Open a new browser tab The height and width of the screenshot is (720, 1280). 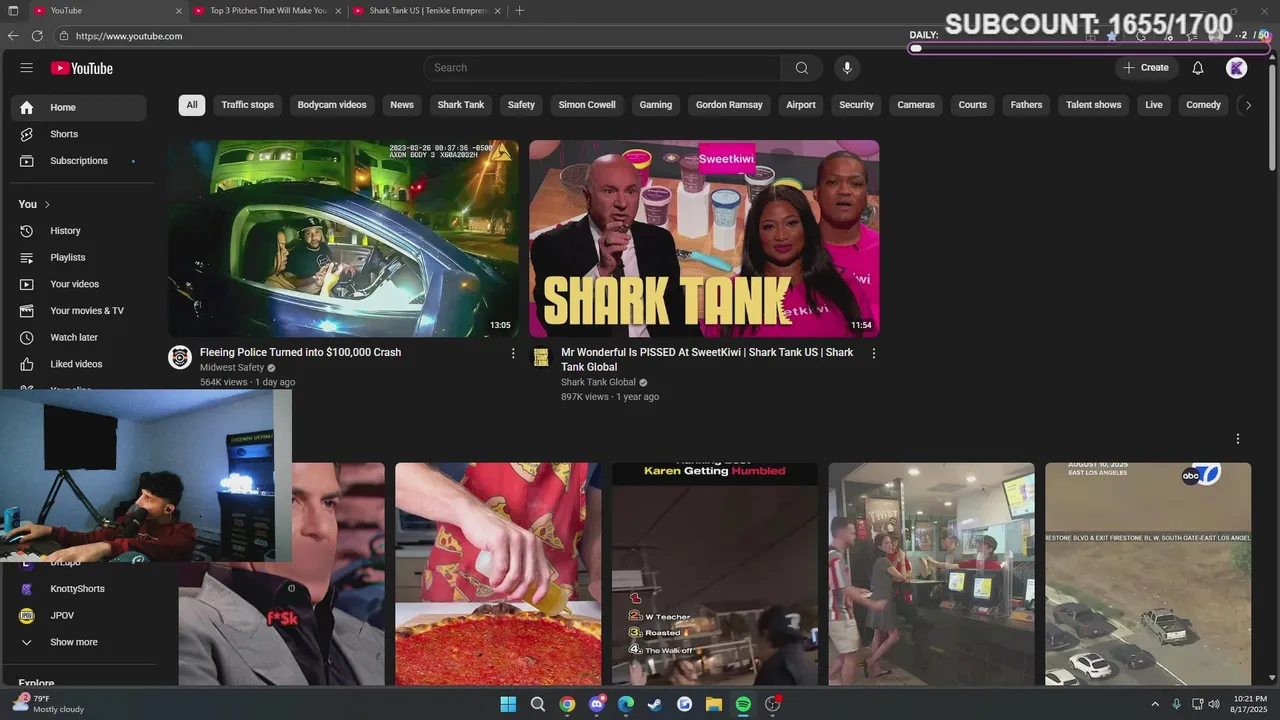coord(519,11)
